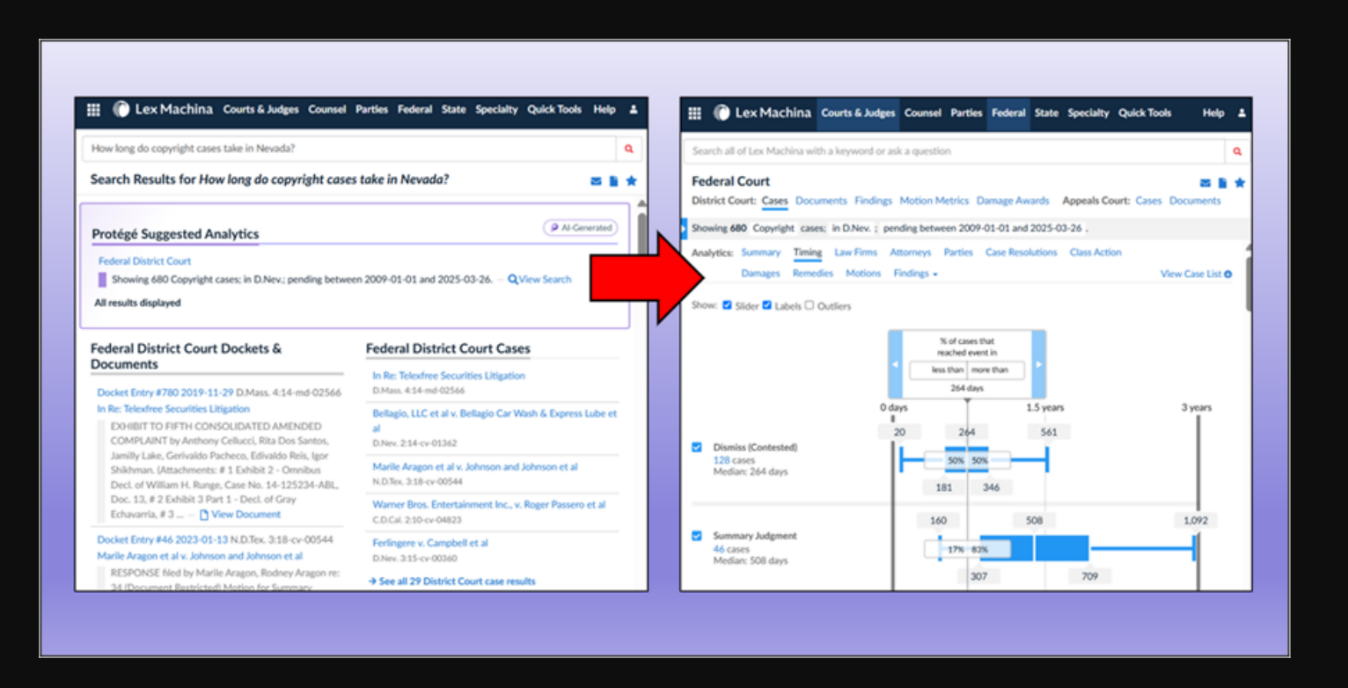1348x688 pixels.
Task: Switch to the Law Firms analytics tab
Action: [x=855, y=253]
